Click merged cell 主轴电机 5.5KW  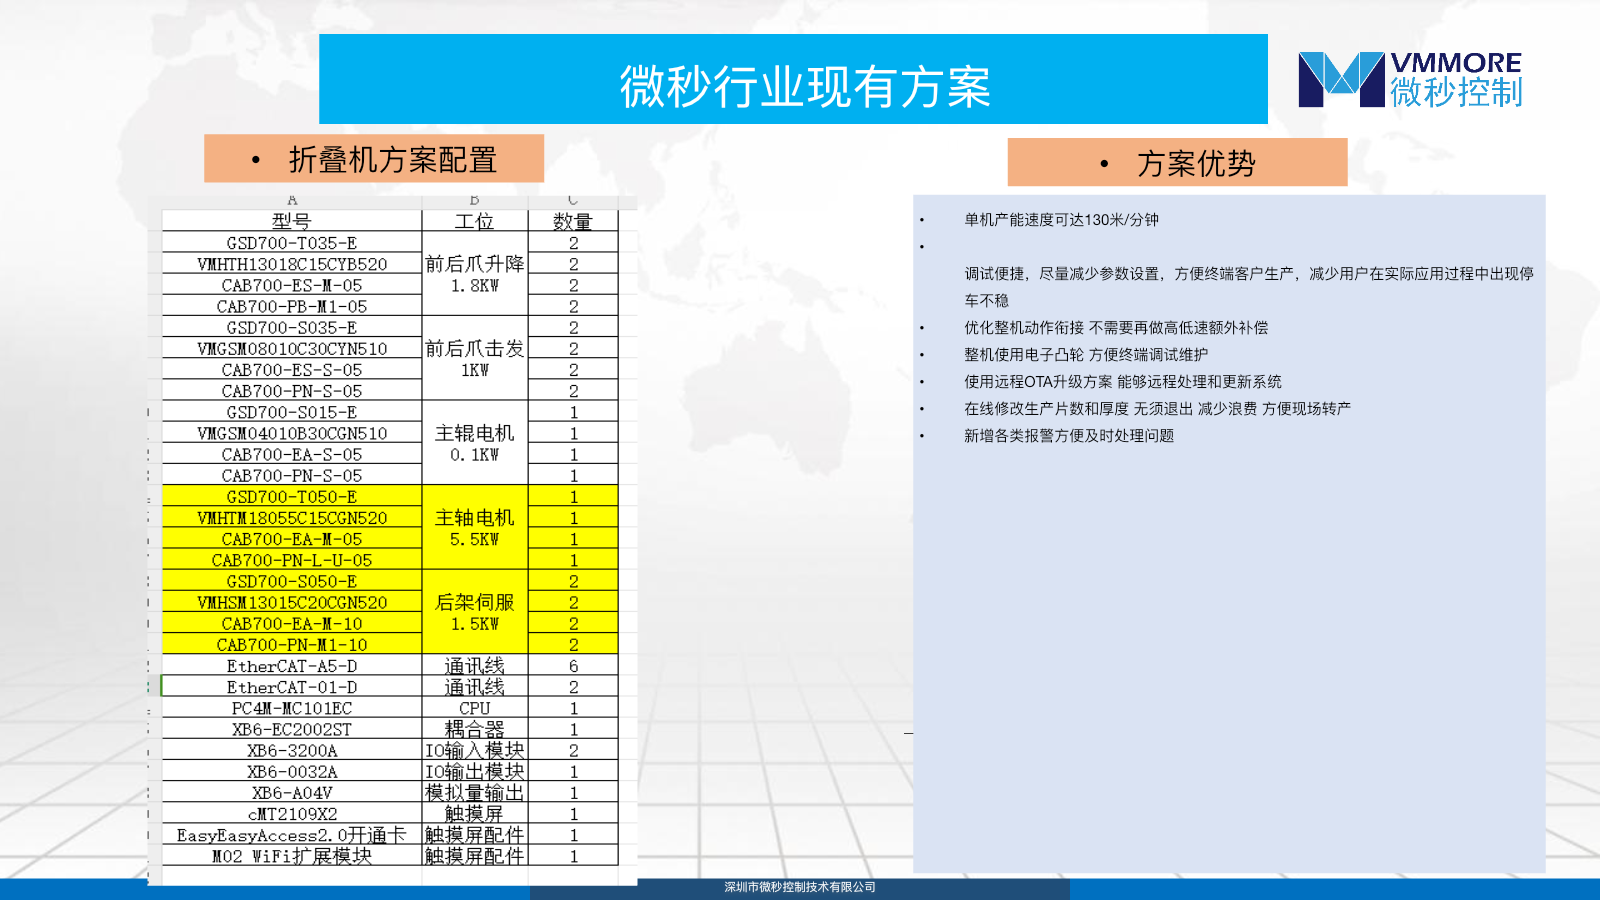(x=475, y=528)
